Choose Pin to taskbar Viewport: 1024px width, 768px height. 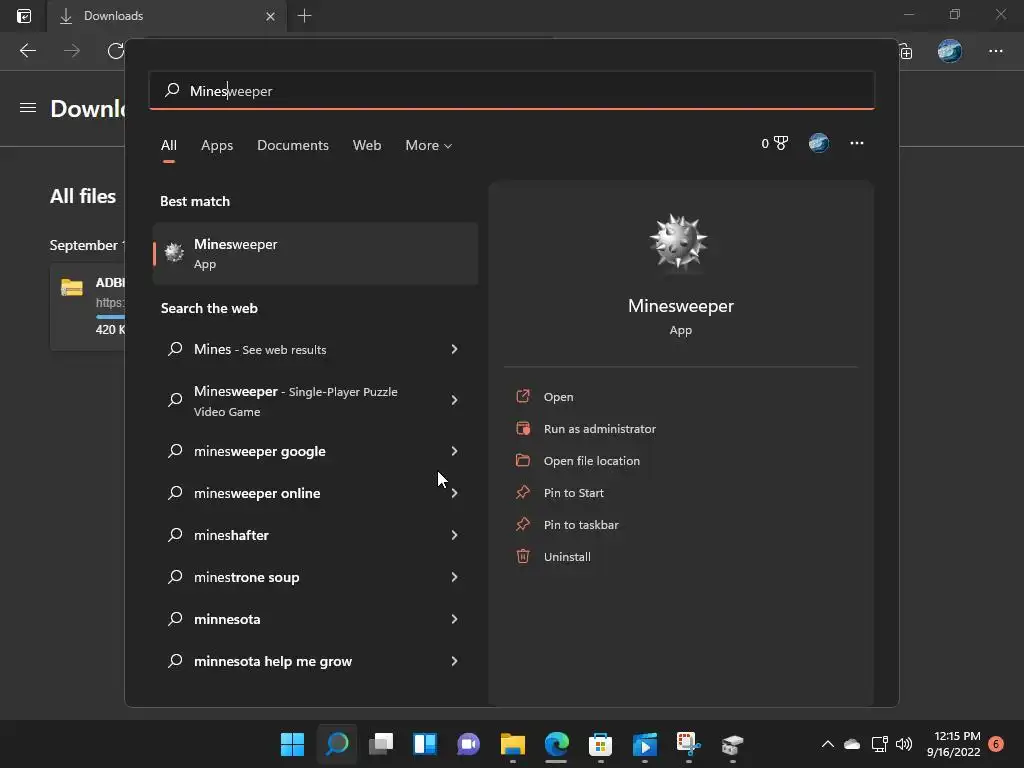coord(581,525)
